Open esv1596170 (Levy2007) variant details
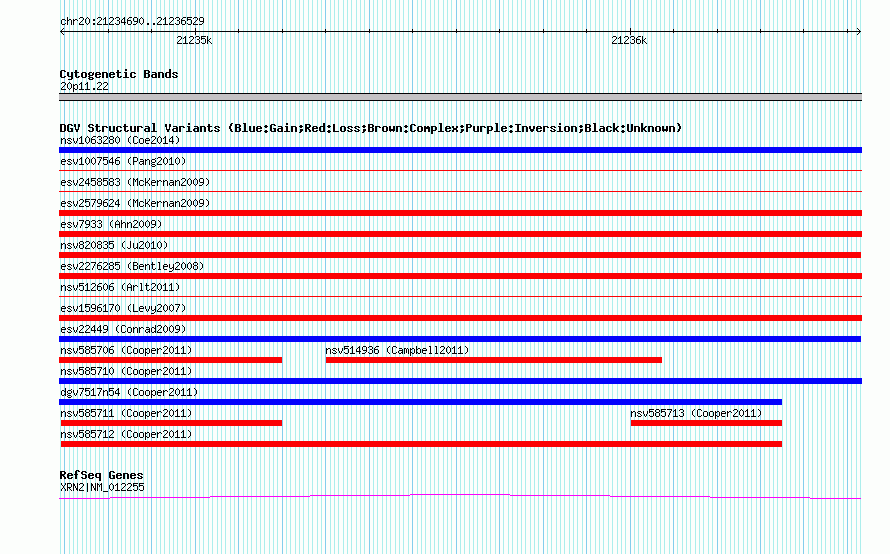This screenshot has width=890, height=554. [x=123, y=308]
